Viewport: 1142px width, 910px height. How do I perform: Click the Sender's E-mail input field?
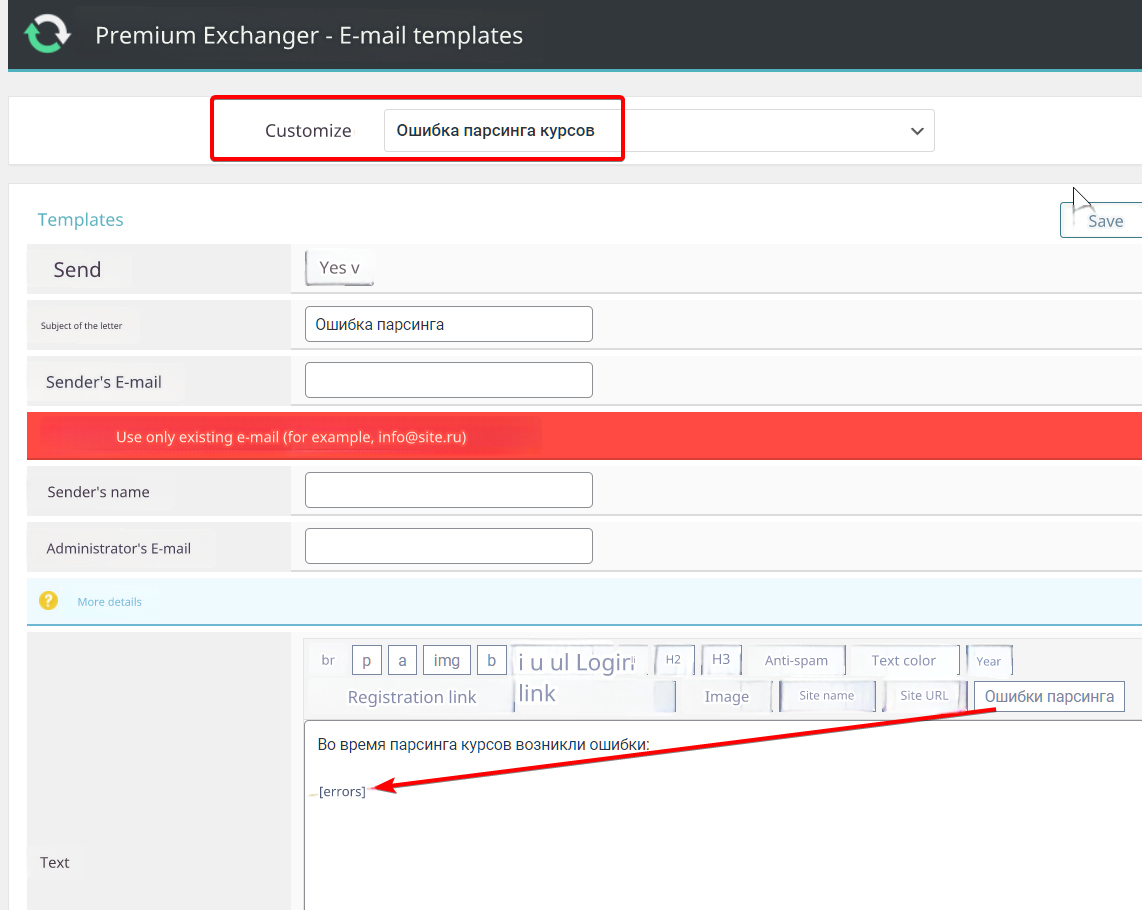pyautogui.click(x=448, y=380)
